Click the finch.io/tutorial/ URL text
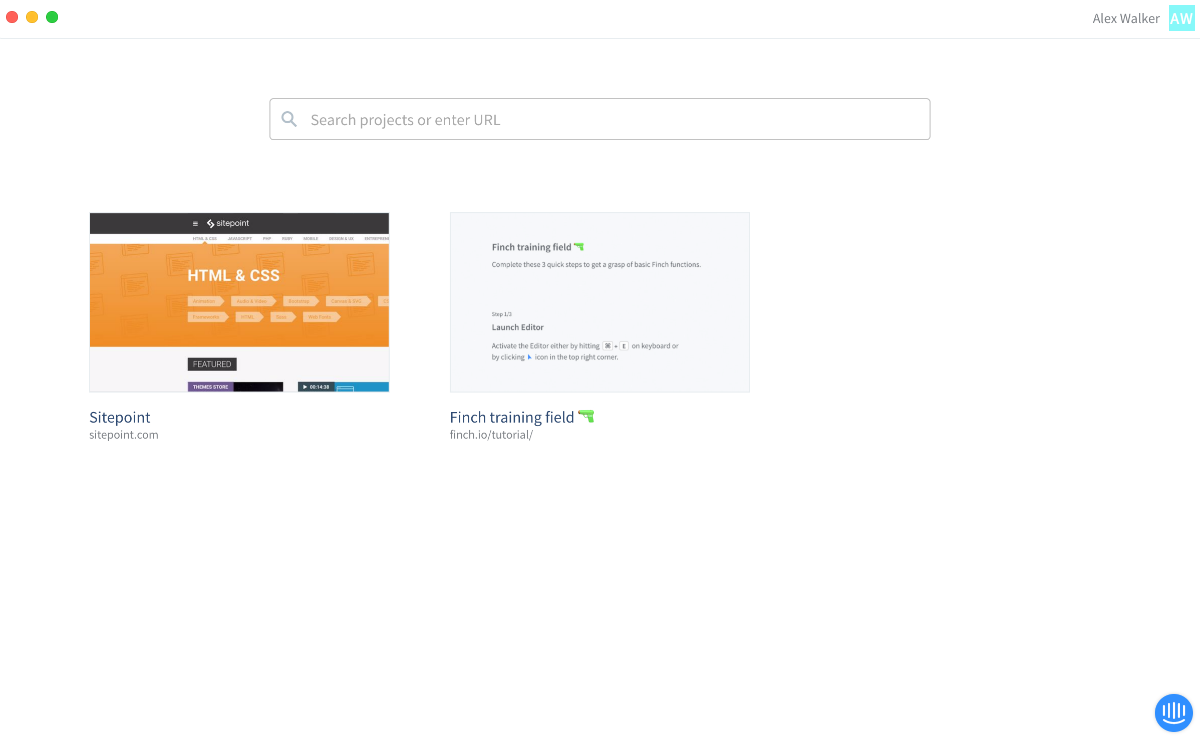This screenshot has width=1200, height=737. [491, 435]
